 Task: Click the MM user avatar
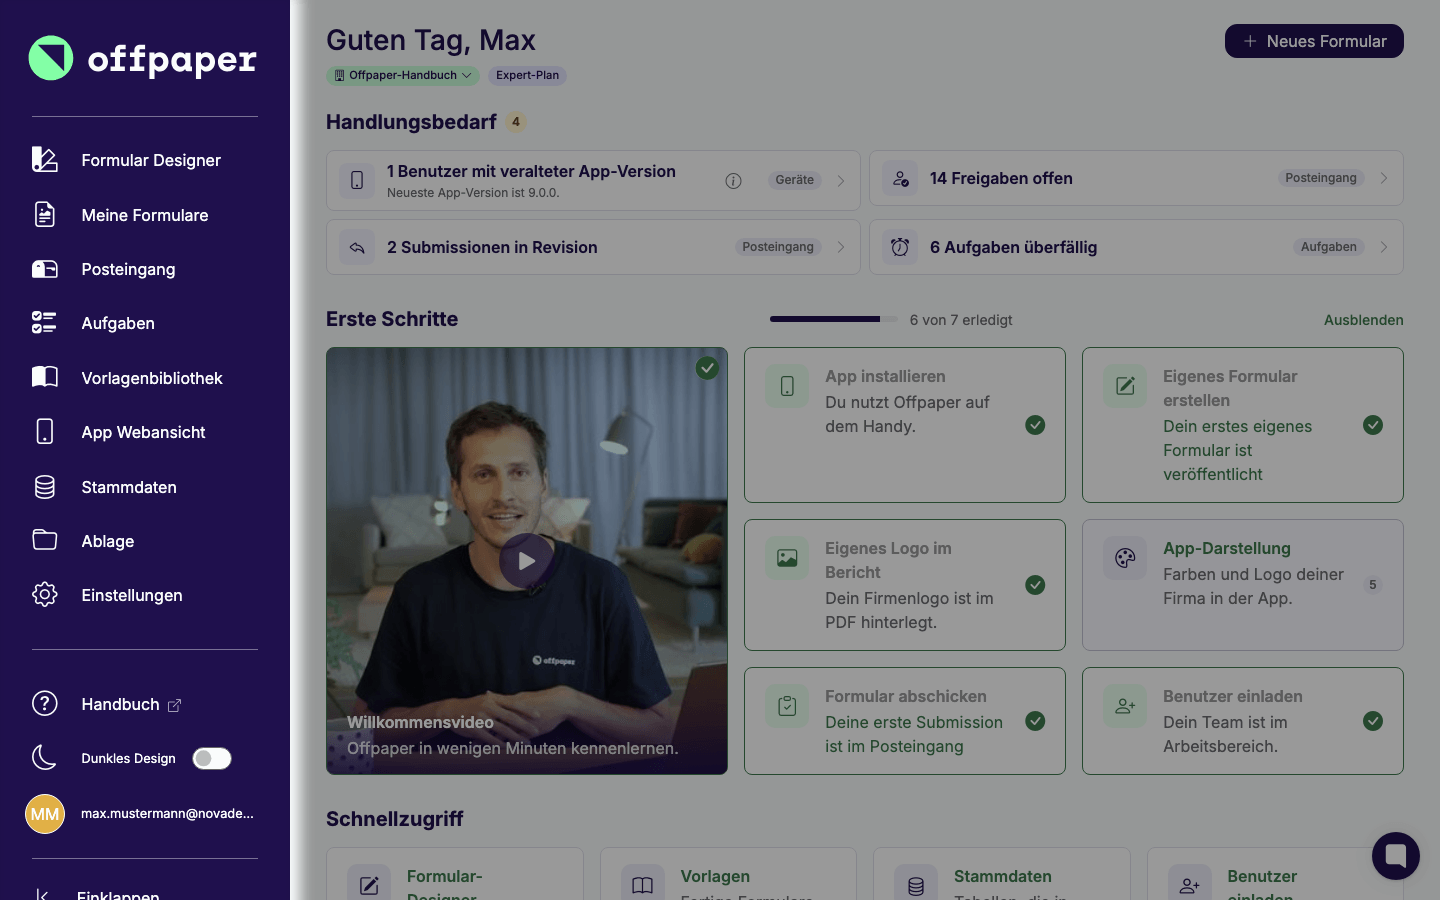(45, 814)
